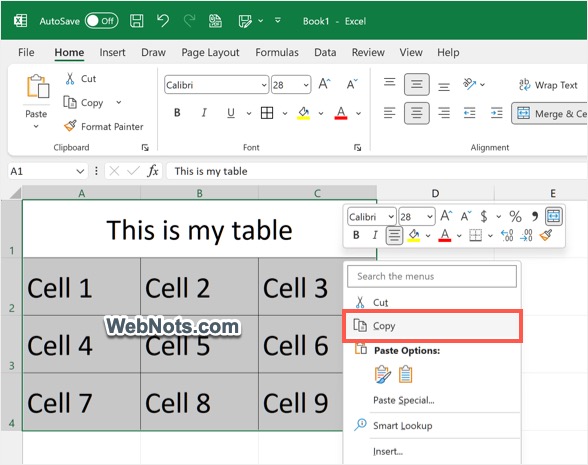Choose Copy from the context menu
588x465 pixels.
pyautogui.click(x=432, y=326)
